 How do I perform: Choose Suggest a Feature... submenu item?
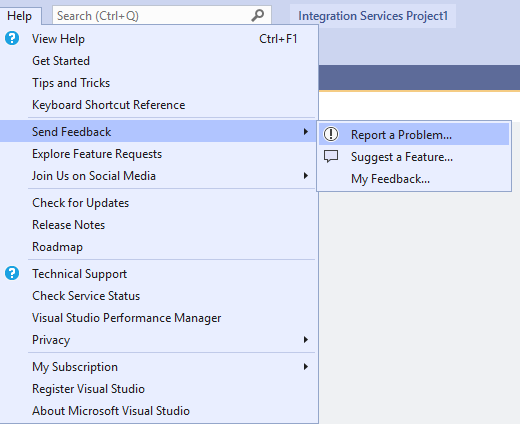coord(414,157)
